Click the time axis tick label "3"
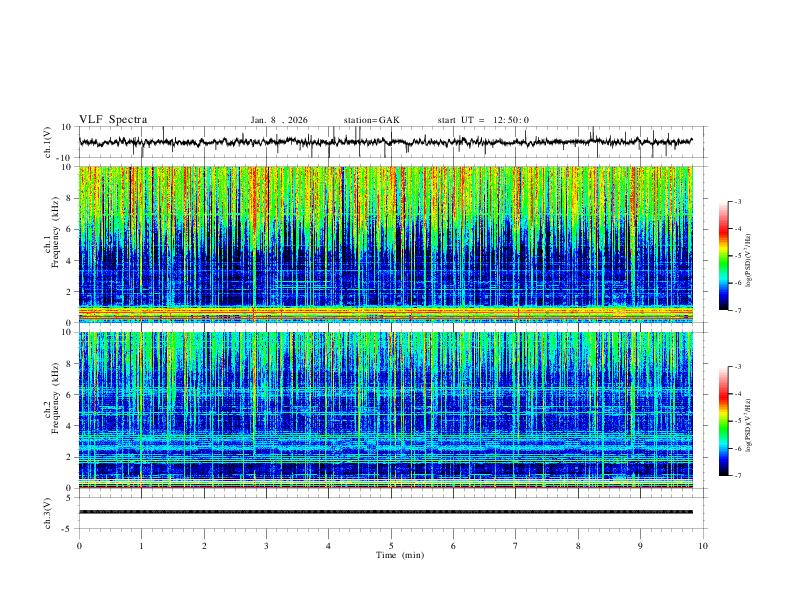Screen dimensions: 792x612 tap(266, 546)
